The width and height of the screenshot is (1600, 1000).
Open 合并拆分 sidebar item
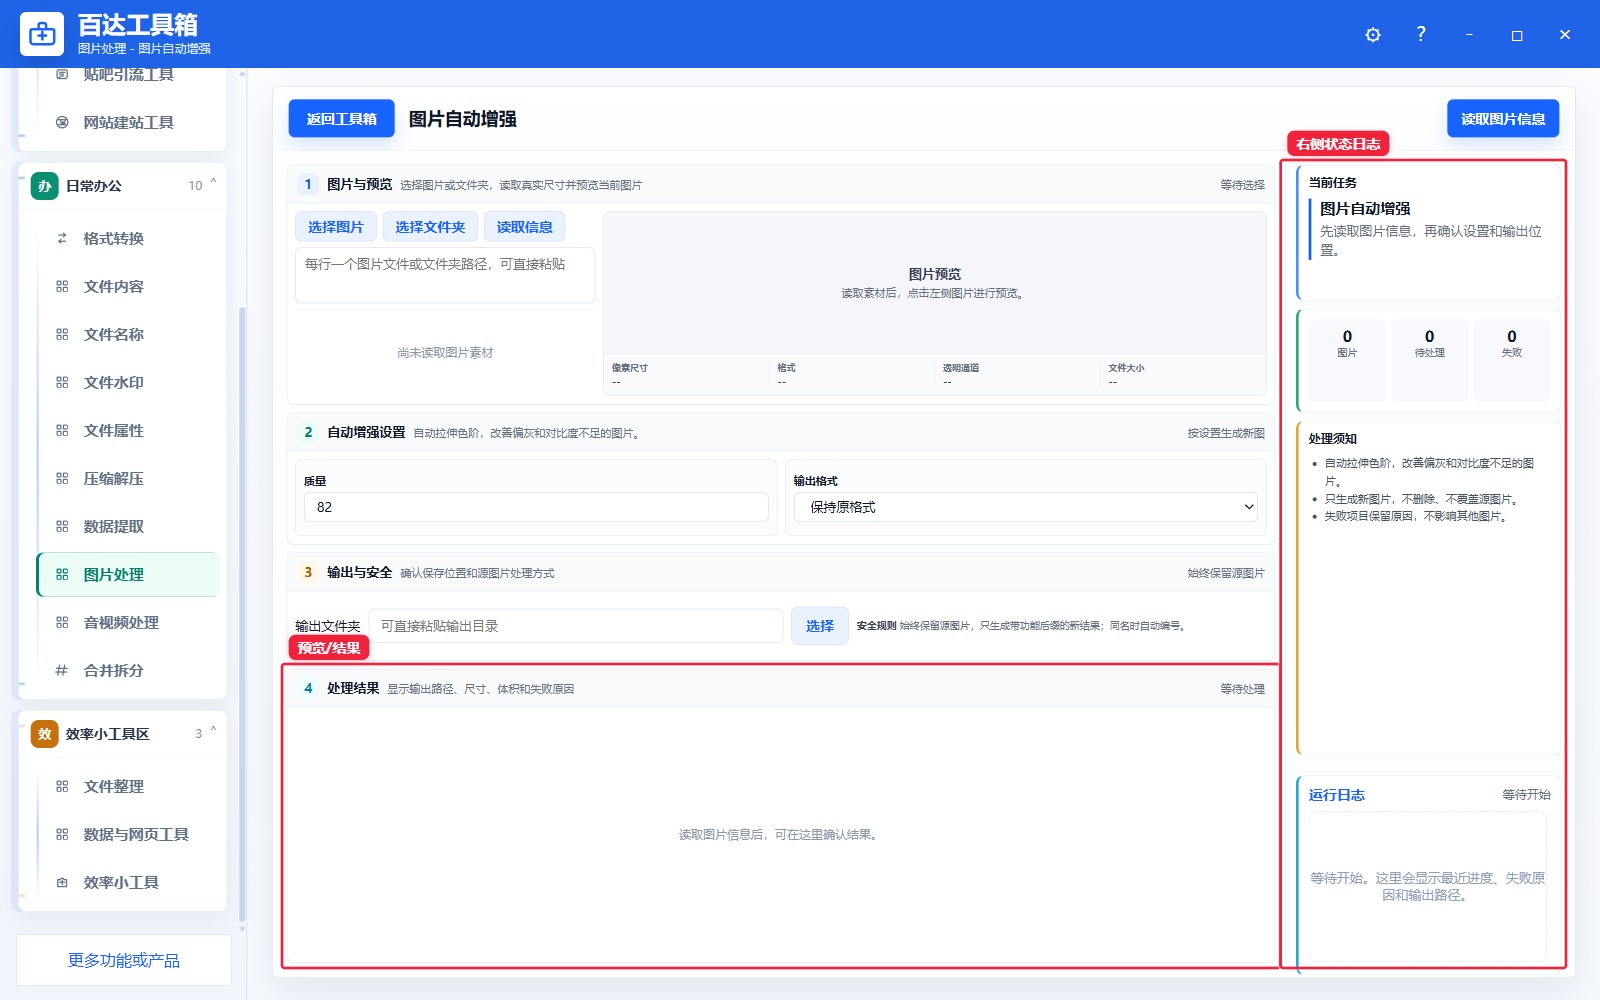coord(128,670)
